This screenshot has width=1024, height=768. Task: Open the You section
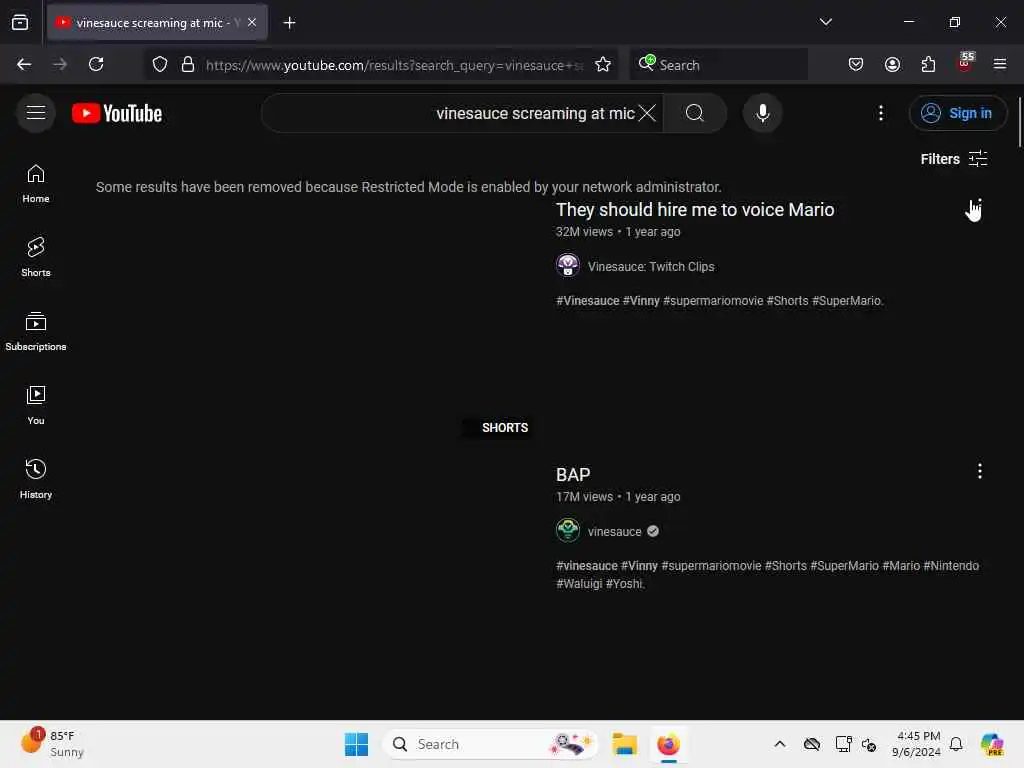click(35, 405)
